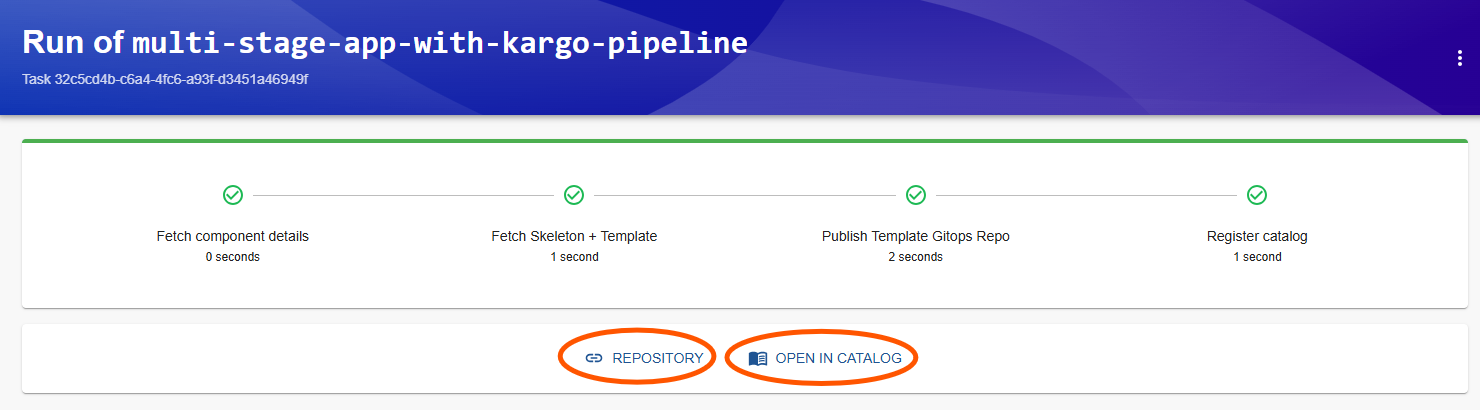Image resolution: width=1480 pixels, height=410 pixels.
Task: Click 1 second under Fetch Skeleton + Template
Action: pyautogui.click(x=574, y=257)
